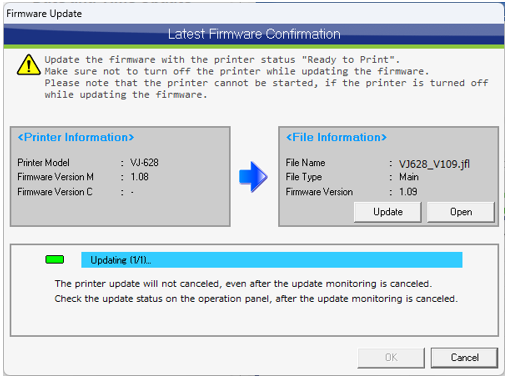Select the file name VJ628_V109.jfl
This screenshot has width=506, height=379.
coord(434,164)
